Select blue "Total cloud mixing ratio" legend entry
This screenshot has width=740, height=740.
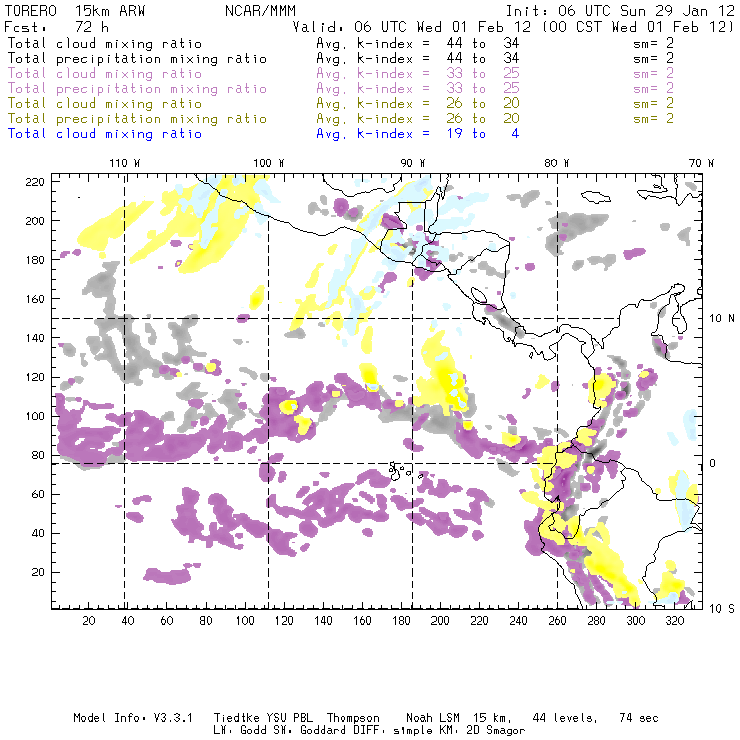105,134
